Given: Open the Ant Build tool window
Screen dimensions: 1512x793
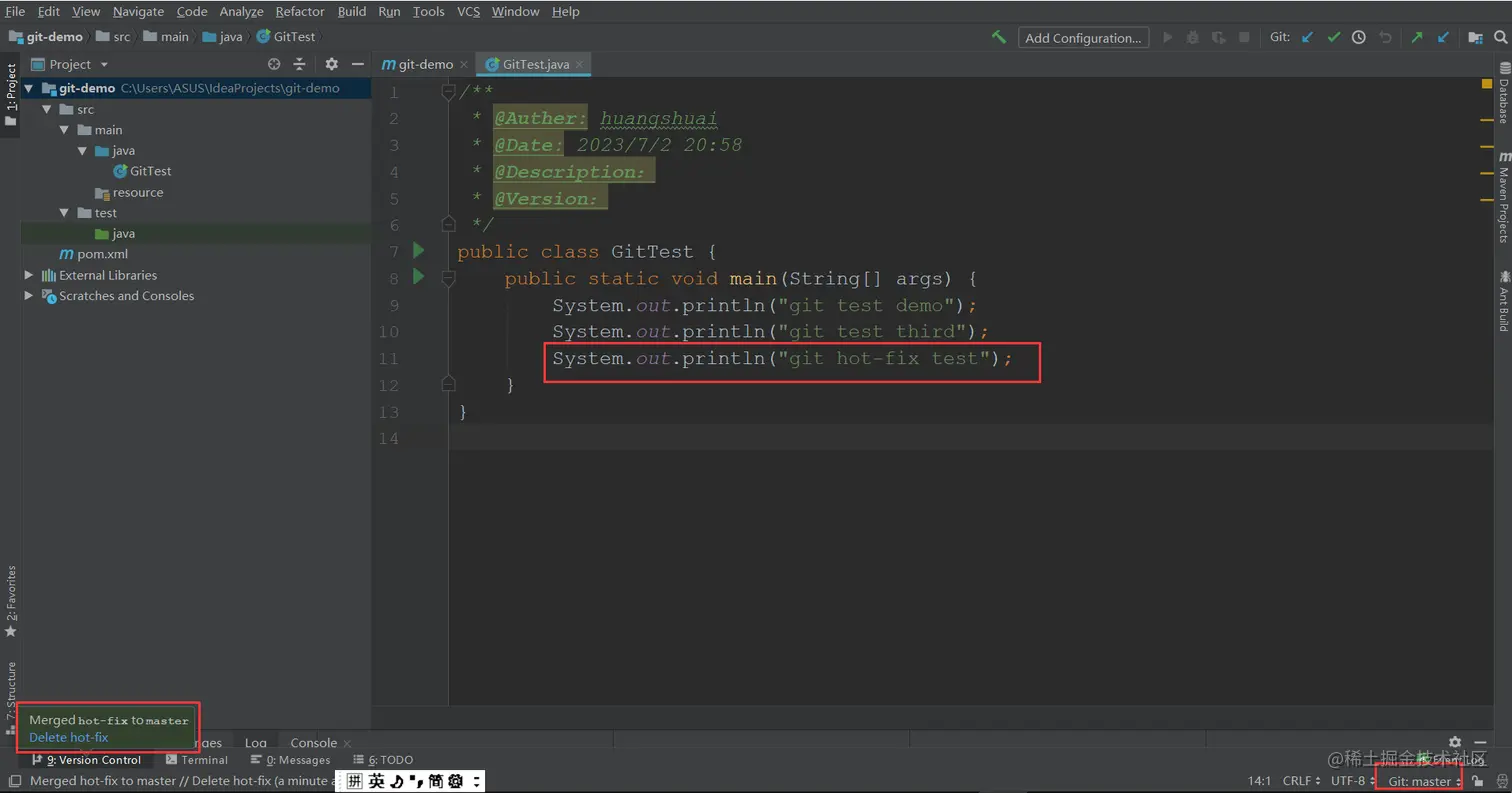Looking at the screenshot, I should click(x=1503, y=301).
